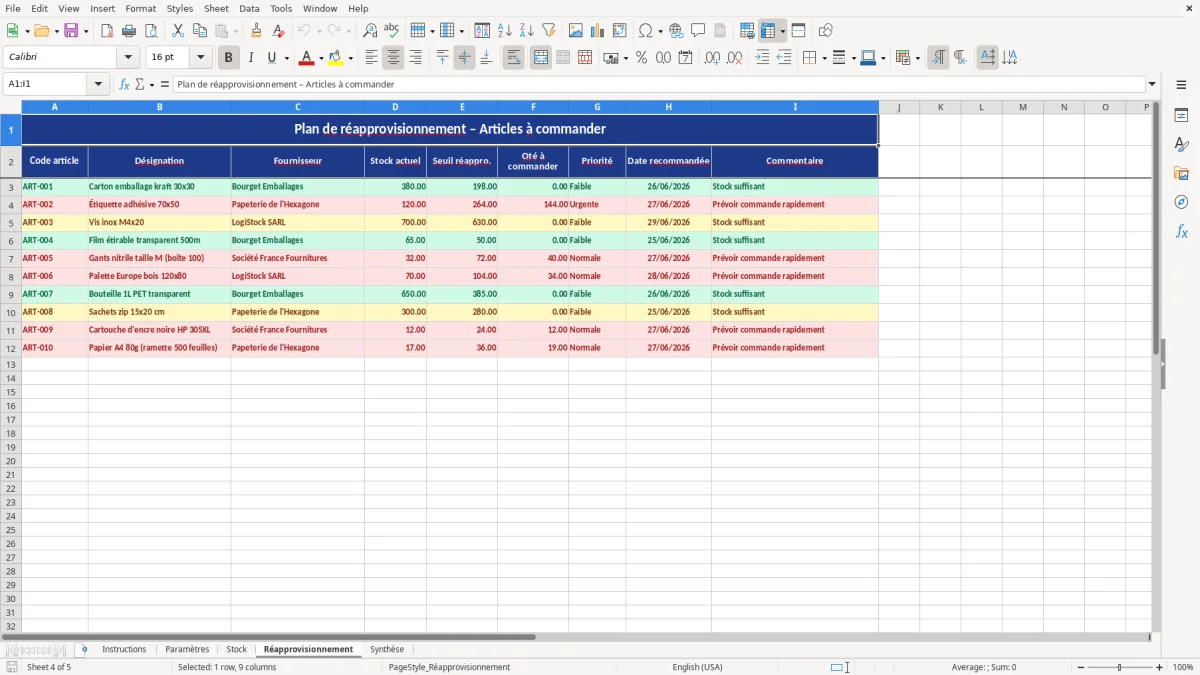Open the sidebar Navigator panel

click(x=1181, y=202)
